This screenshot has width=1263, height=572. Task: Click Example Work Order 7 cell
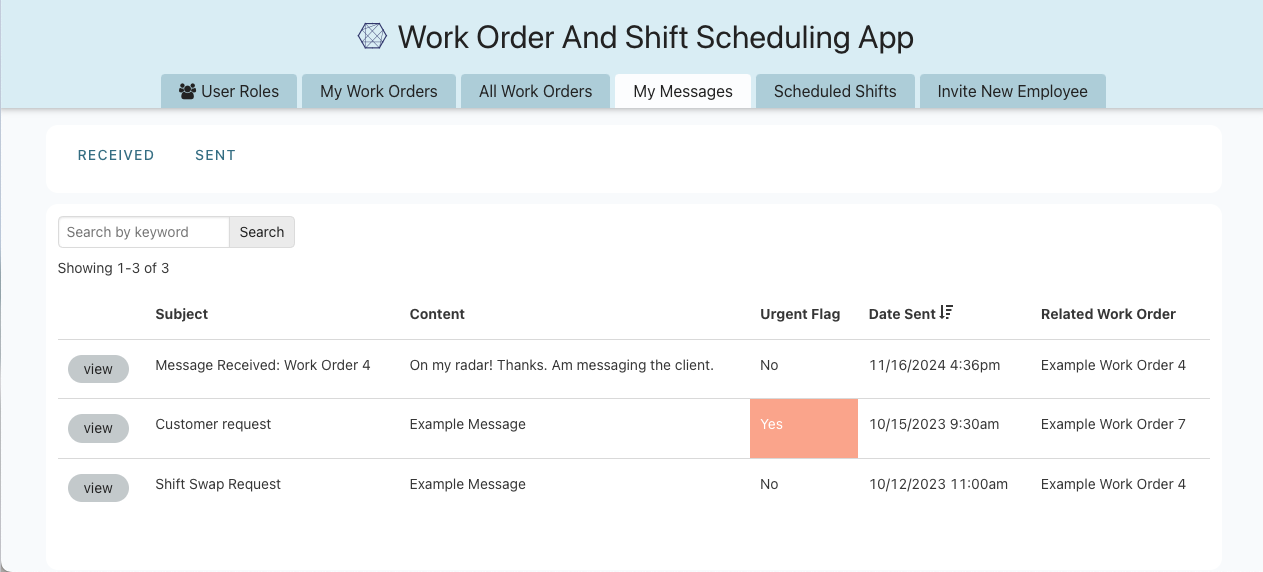pyautogui.click(x=1113, y=424)
